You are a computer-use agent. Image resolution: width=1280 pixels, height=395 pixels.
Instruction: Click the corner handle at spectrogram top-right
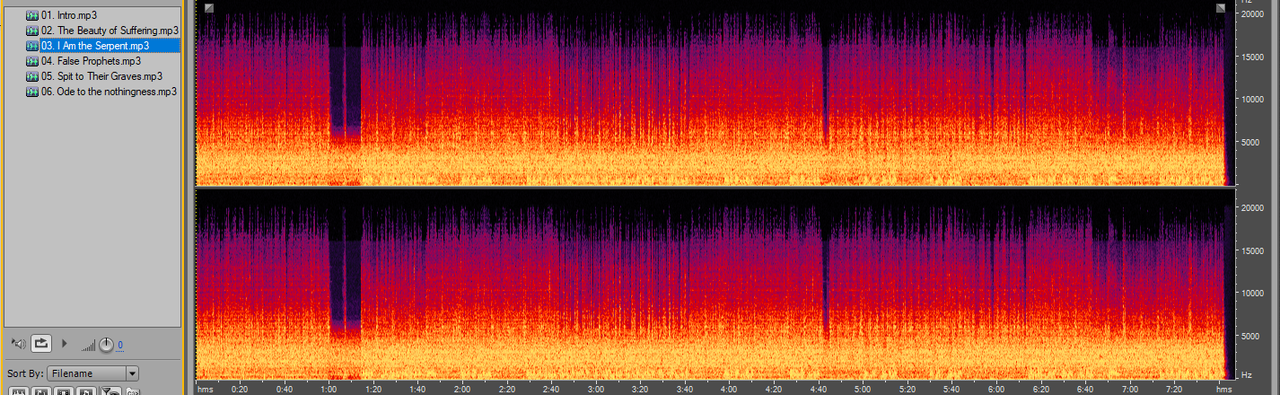point(1221,8)
